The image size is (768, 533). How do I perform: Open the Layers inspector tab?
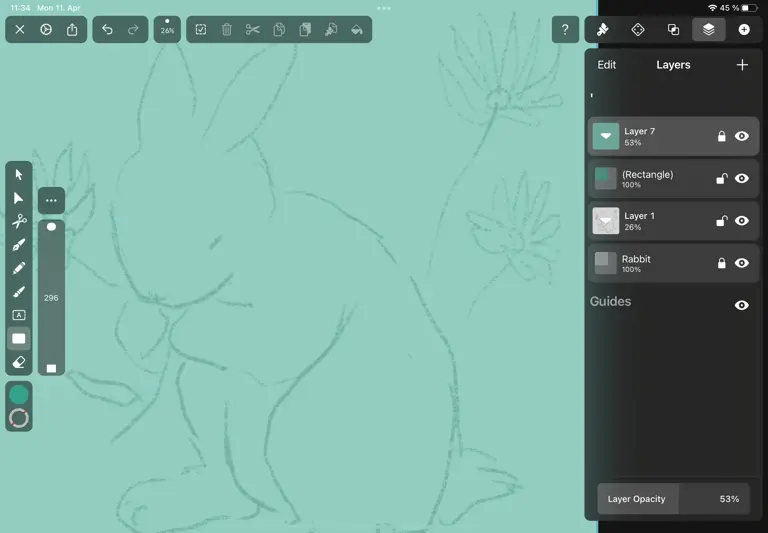[x=709, y=30]
